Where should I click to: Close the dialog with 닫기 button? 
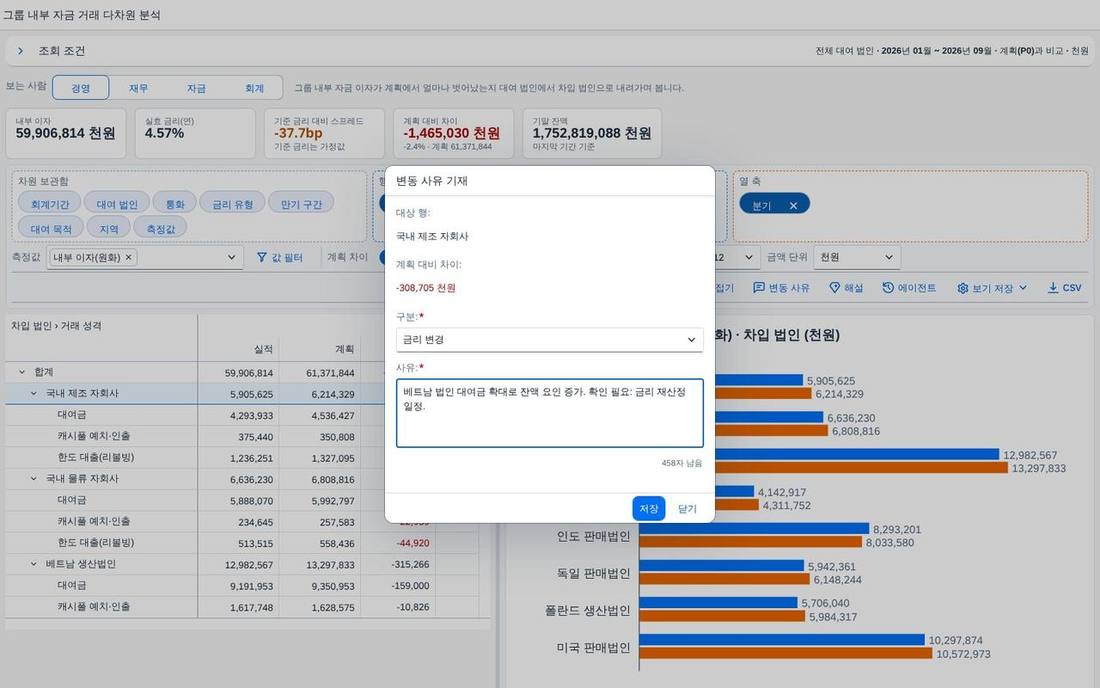pyautogui.click(x=688, y=508)
